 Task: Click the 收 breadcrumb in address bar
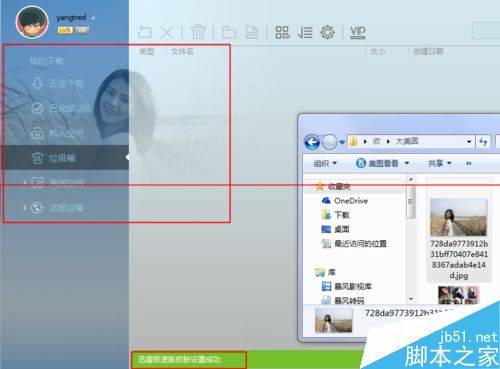[x=377, y=141]
